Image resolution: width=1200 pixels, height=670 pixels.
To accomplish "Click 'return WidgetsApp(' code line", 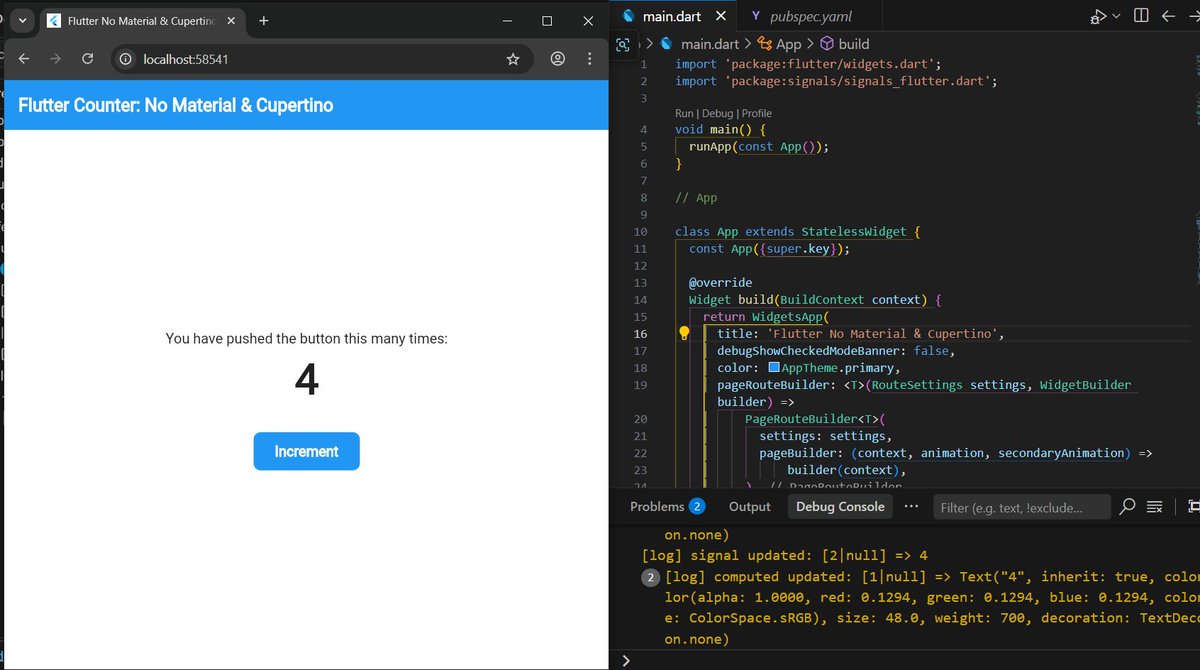I will (767, 317).
